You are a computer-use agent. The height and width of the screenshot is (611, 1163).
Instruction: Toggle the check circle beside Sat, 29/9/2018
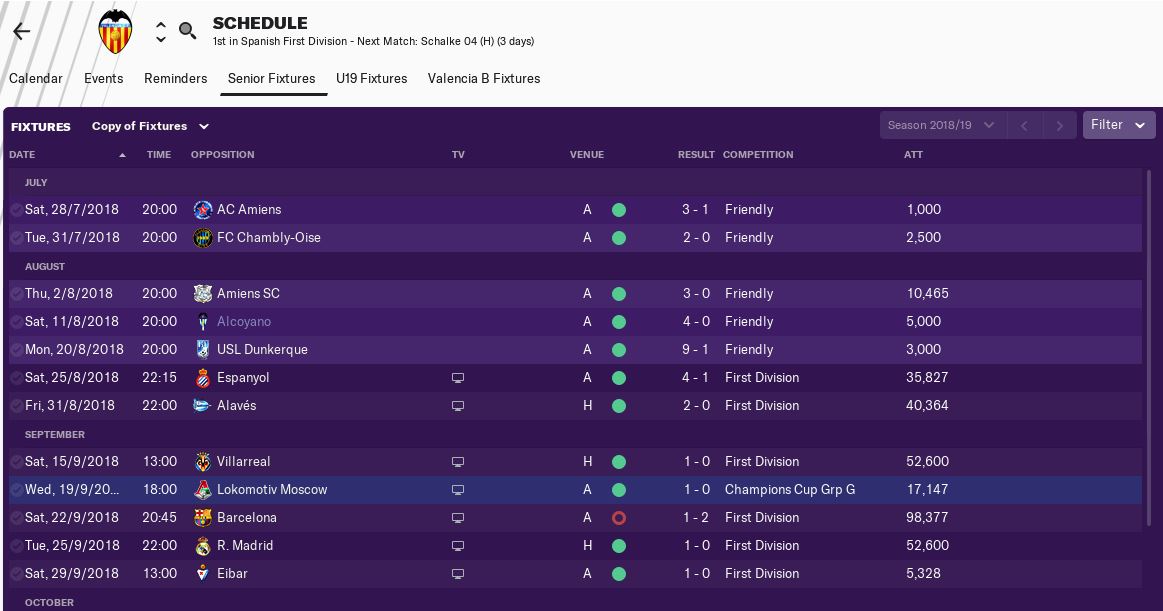(16, 574)
